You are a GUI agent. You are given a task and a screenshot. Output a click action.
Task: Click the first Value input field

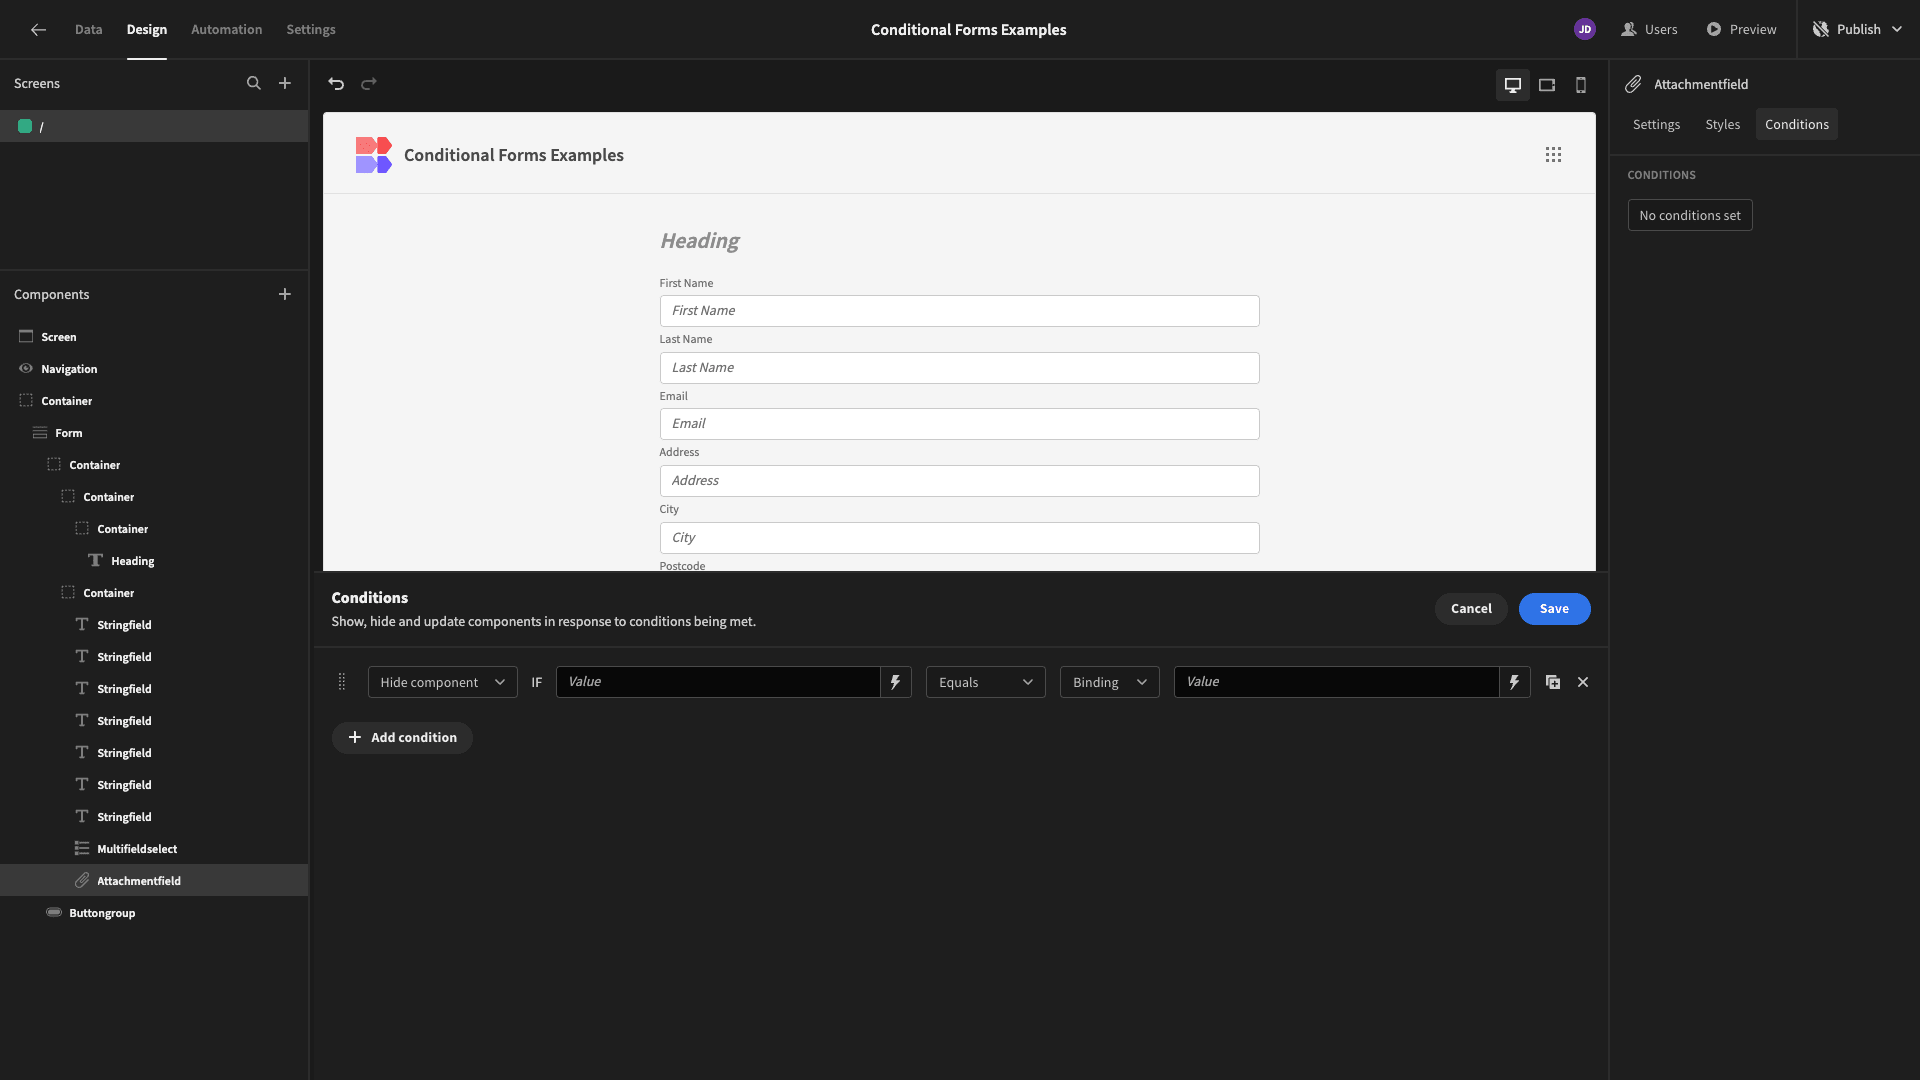click(x=718, y=681)
